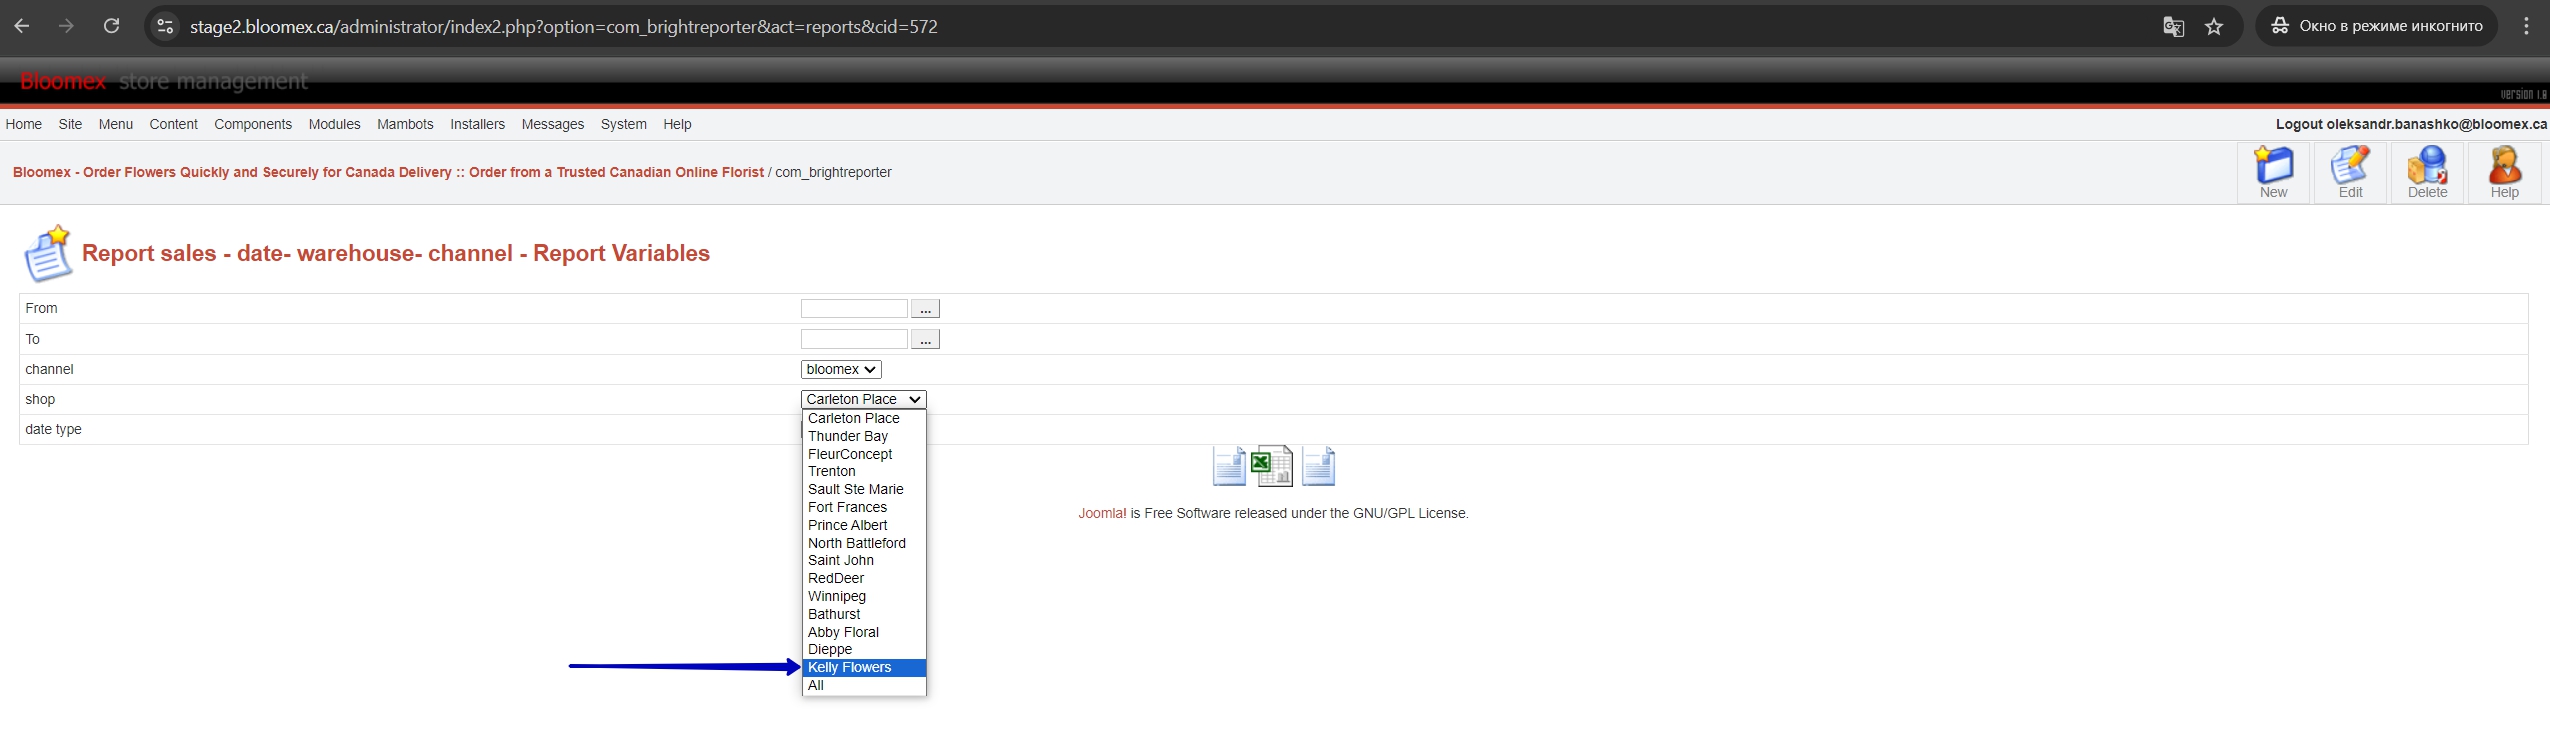
Task: Open the Content menu
Action: 173,124
